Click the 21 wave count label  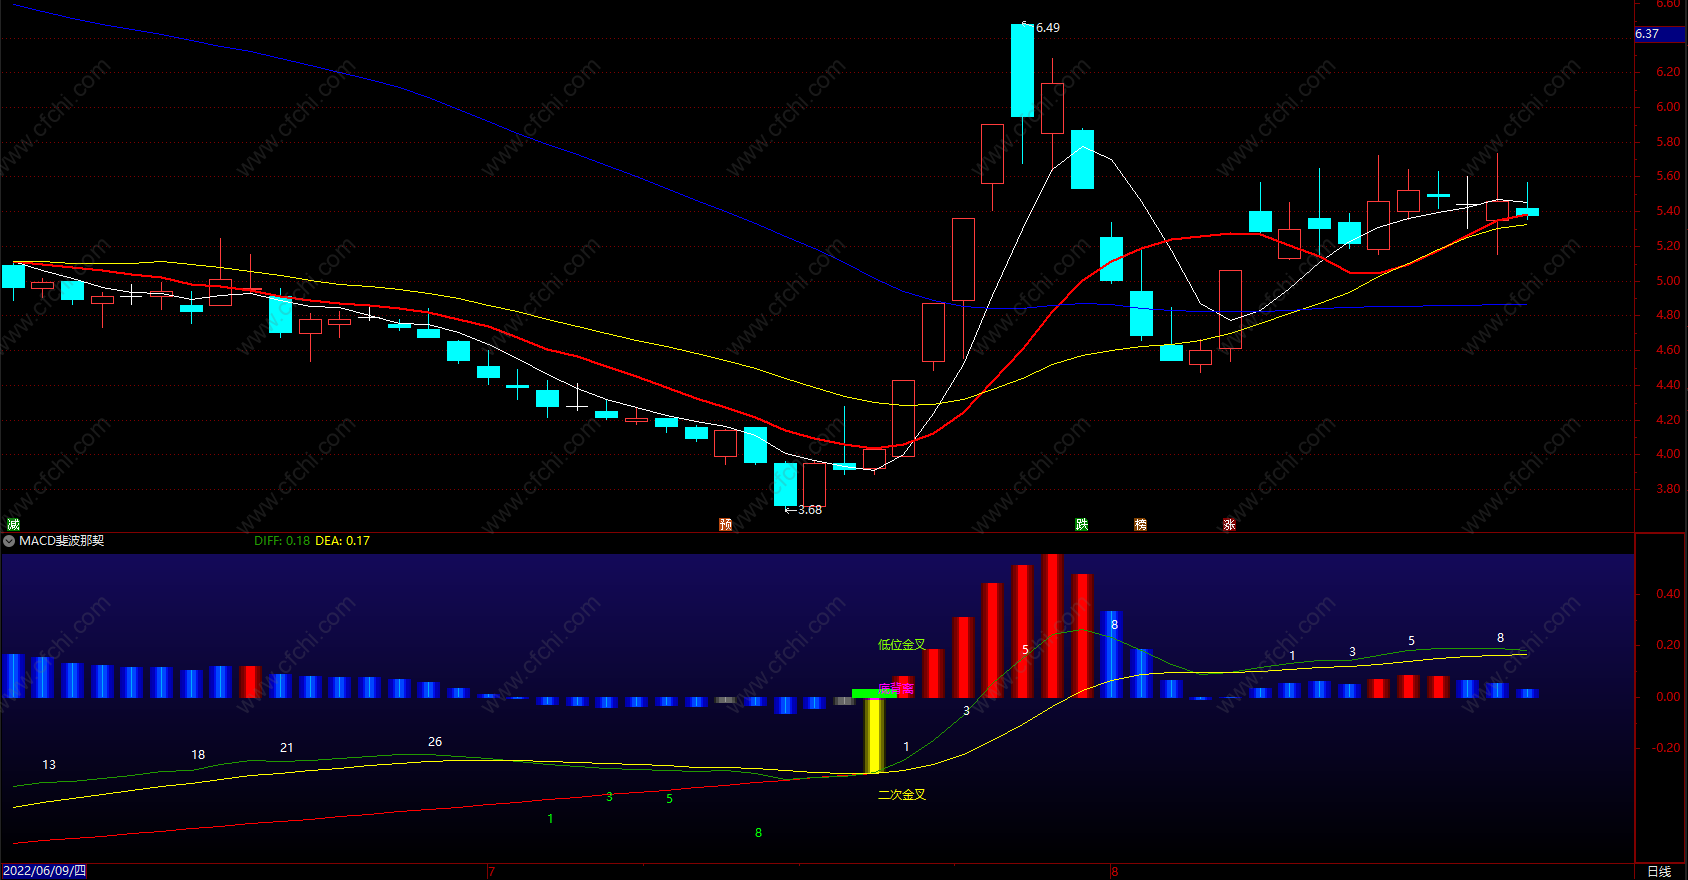(287, 748)
